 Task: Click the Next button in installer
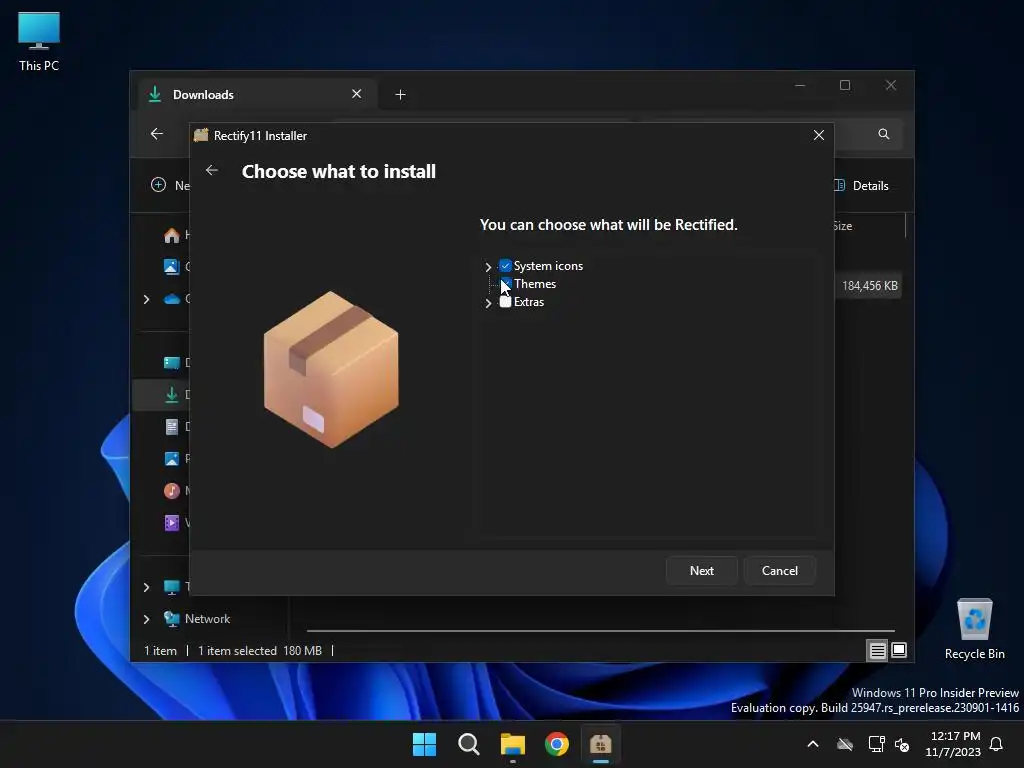point(701,571)
